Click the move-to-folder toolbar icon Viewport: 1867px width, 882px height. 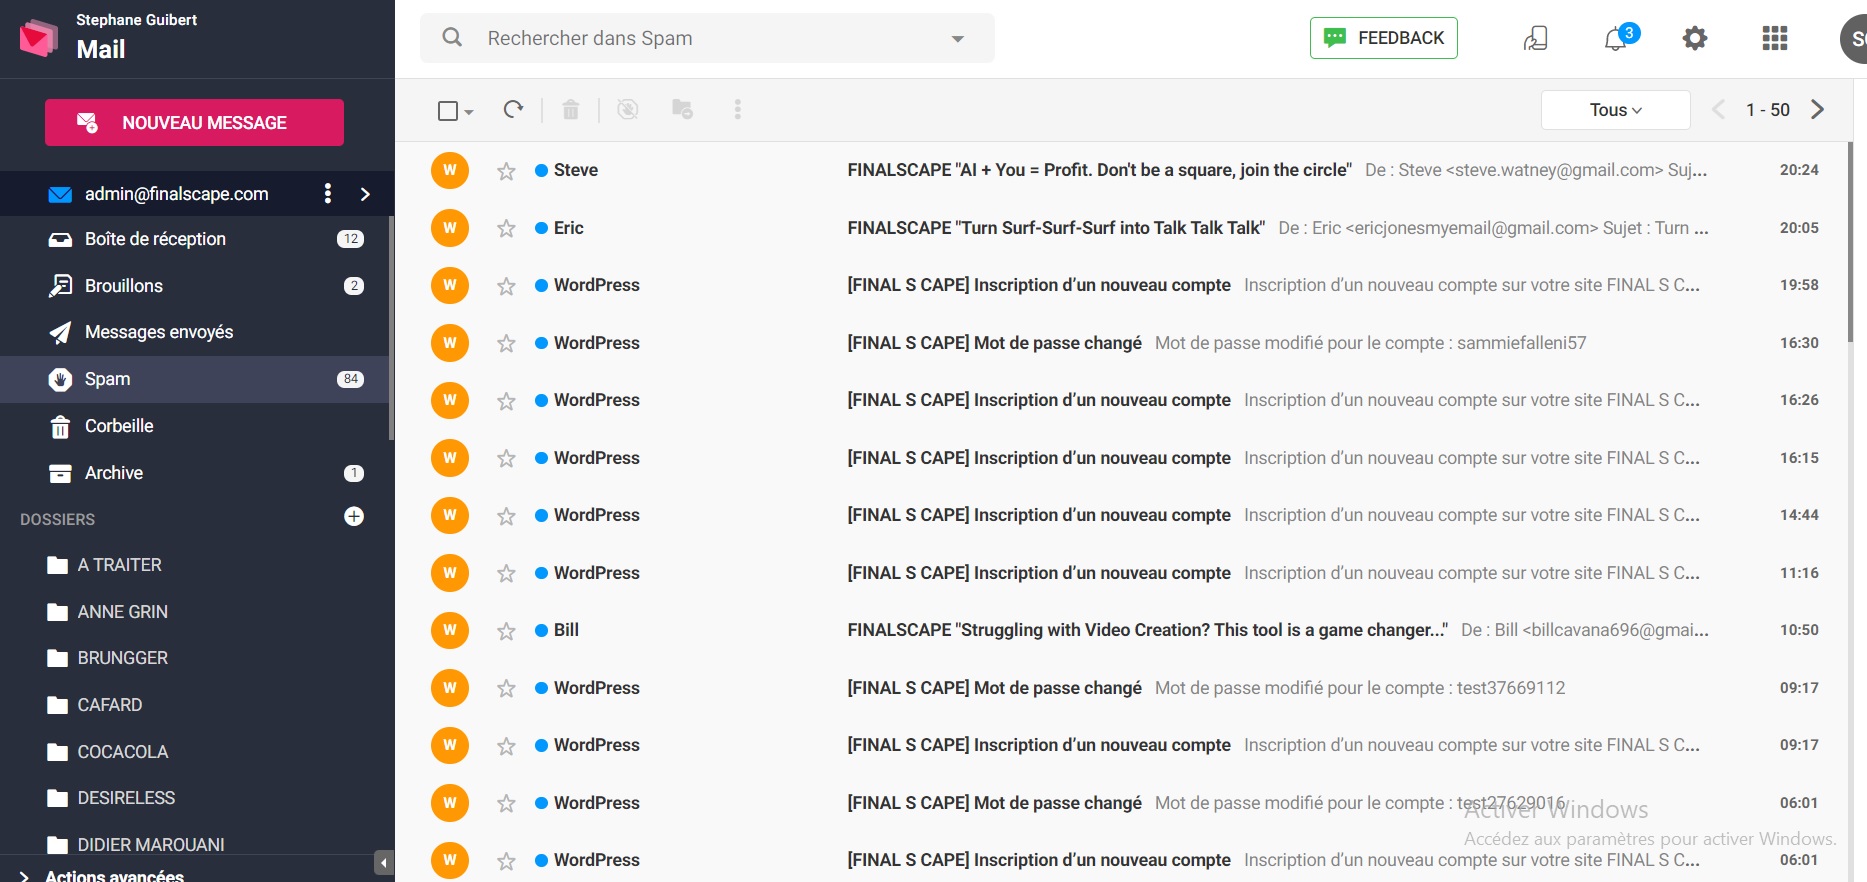pos(683,109)
